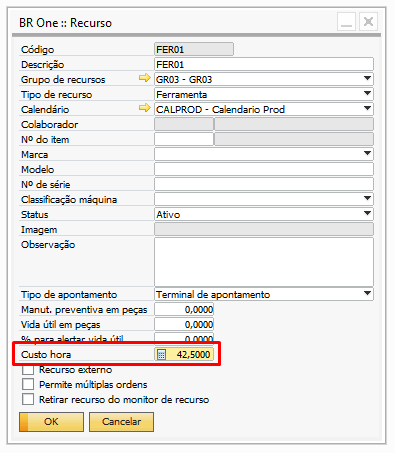Viewport: 395px width, 453px height.
Task: Click the Cancelar button
Action: (121, 422)
